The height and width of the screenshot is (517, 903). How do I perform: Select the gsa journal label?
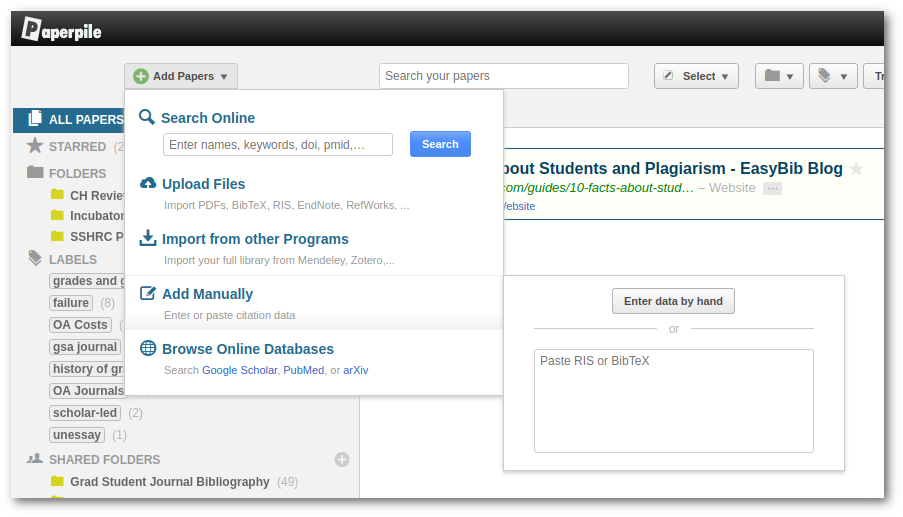click(85, 347)
